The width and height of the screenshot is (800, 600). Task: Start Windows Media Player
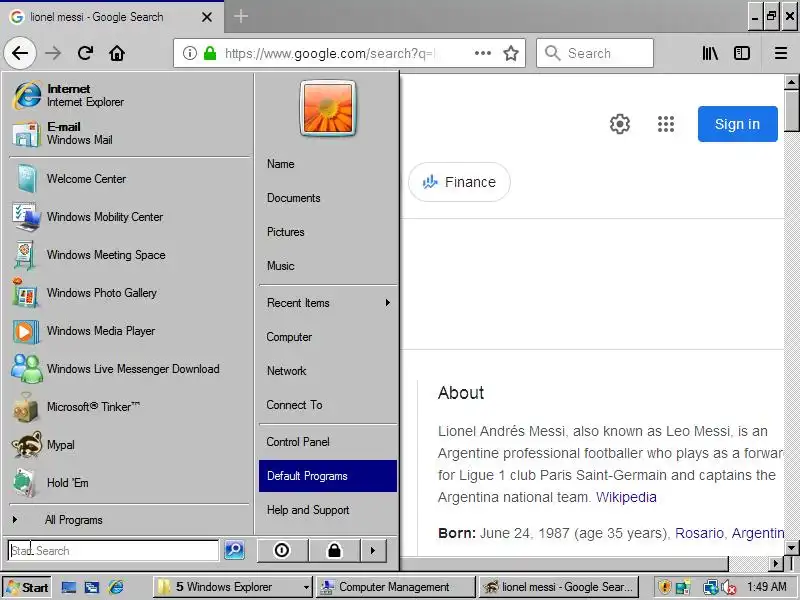pyautogui.click(x=130, y=331)
